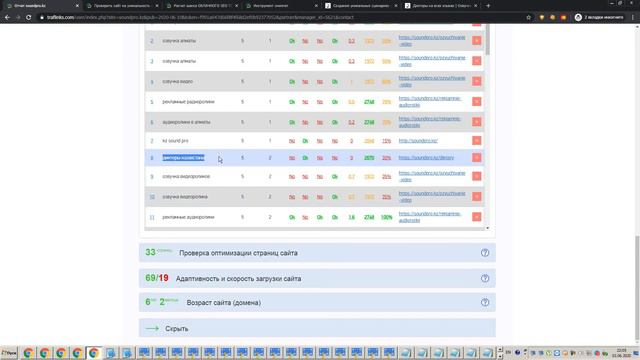Click red delete button for "озвучка видео" row
This screenshot has width=640, height=360.
point(476,81)
